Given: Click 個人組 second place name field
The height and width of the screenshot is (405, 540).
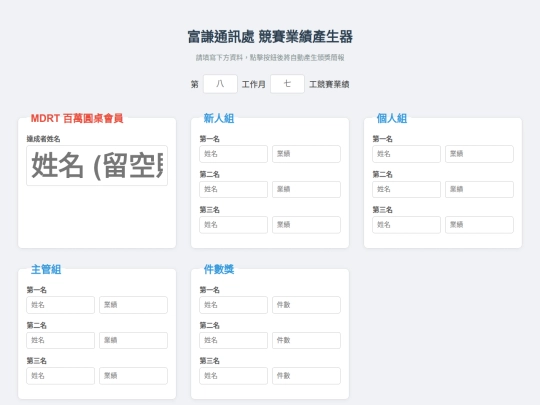Looking at the screenshot, I should [x=406, y=189].
